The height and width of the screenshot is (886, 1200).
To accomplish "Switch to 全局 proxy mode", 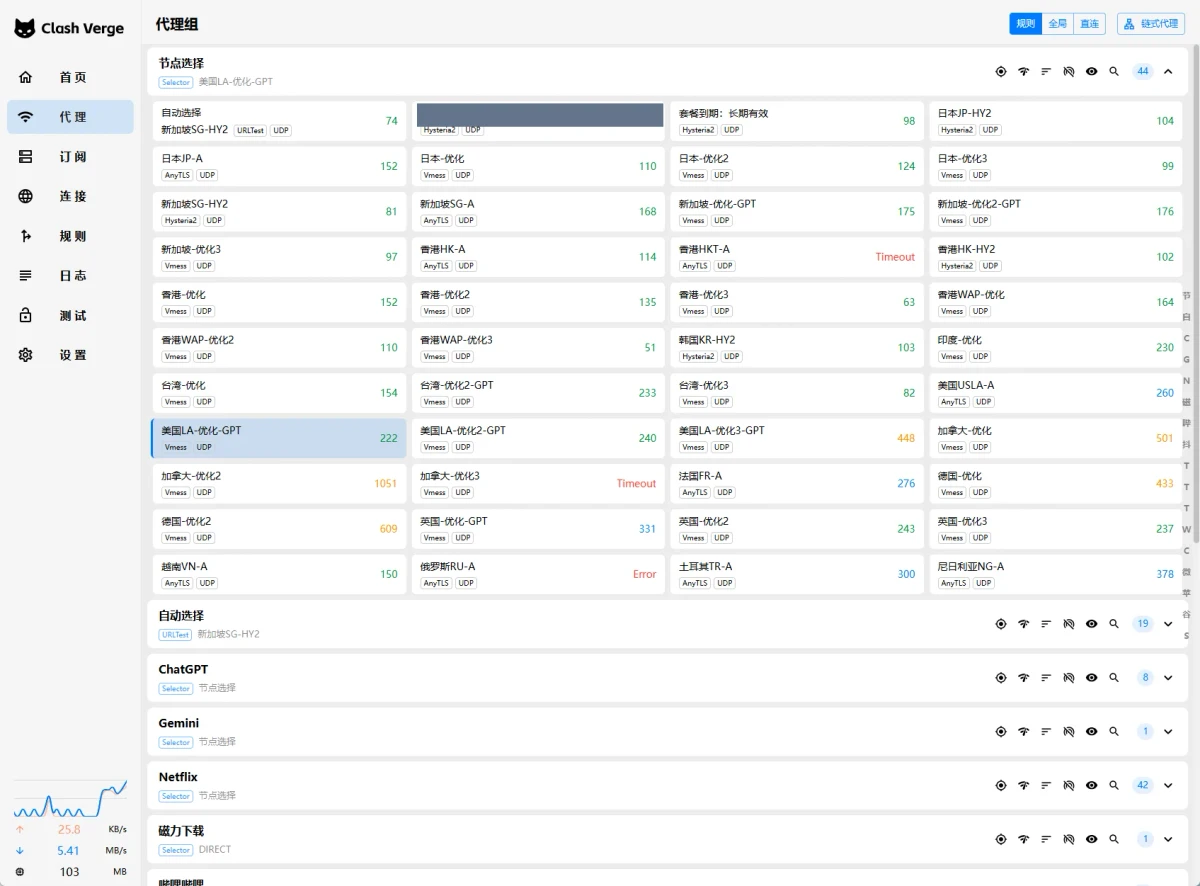I will [1057, 24].
